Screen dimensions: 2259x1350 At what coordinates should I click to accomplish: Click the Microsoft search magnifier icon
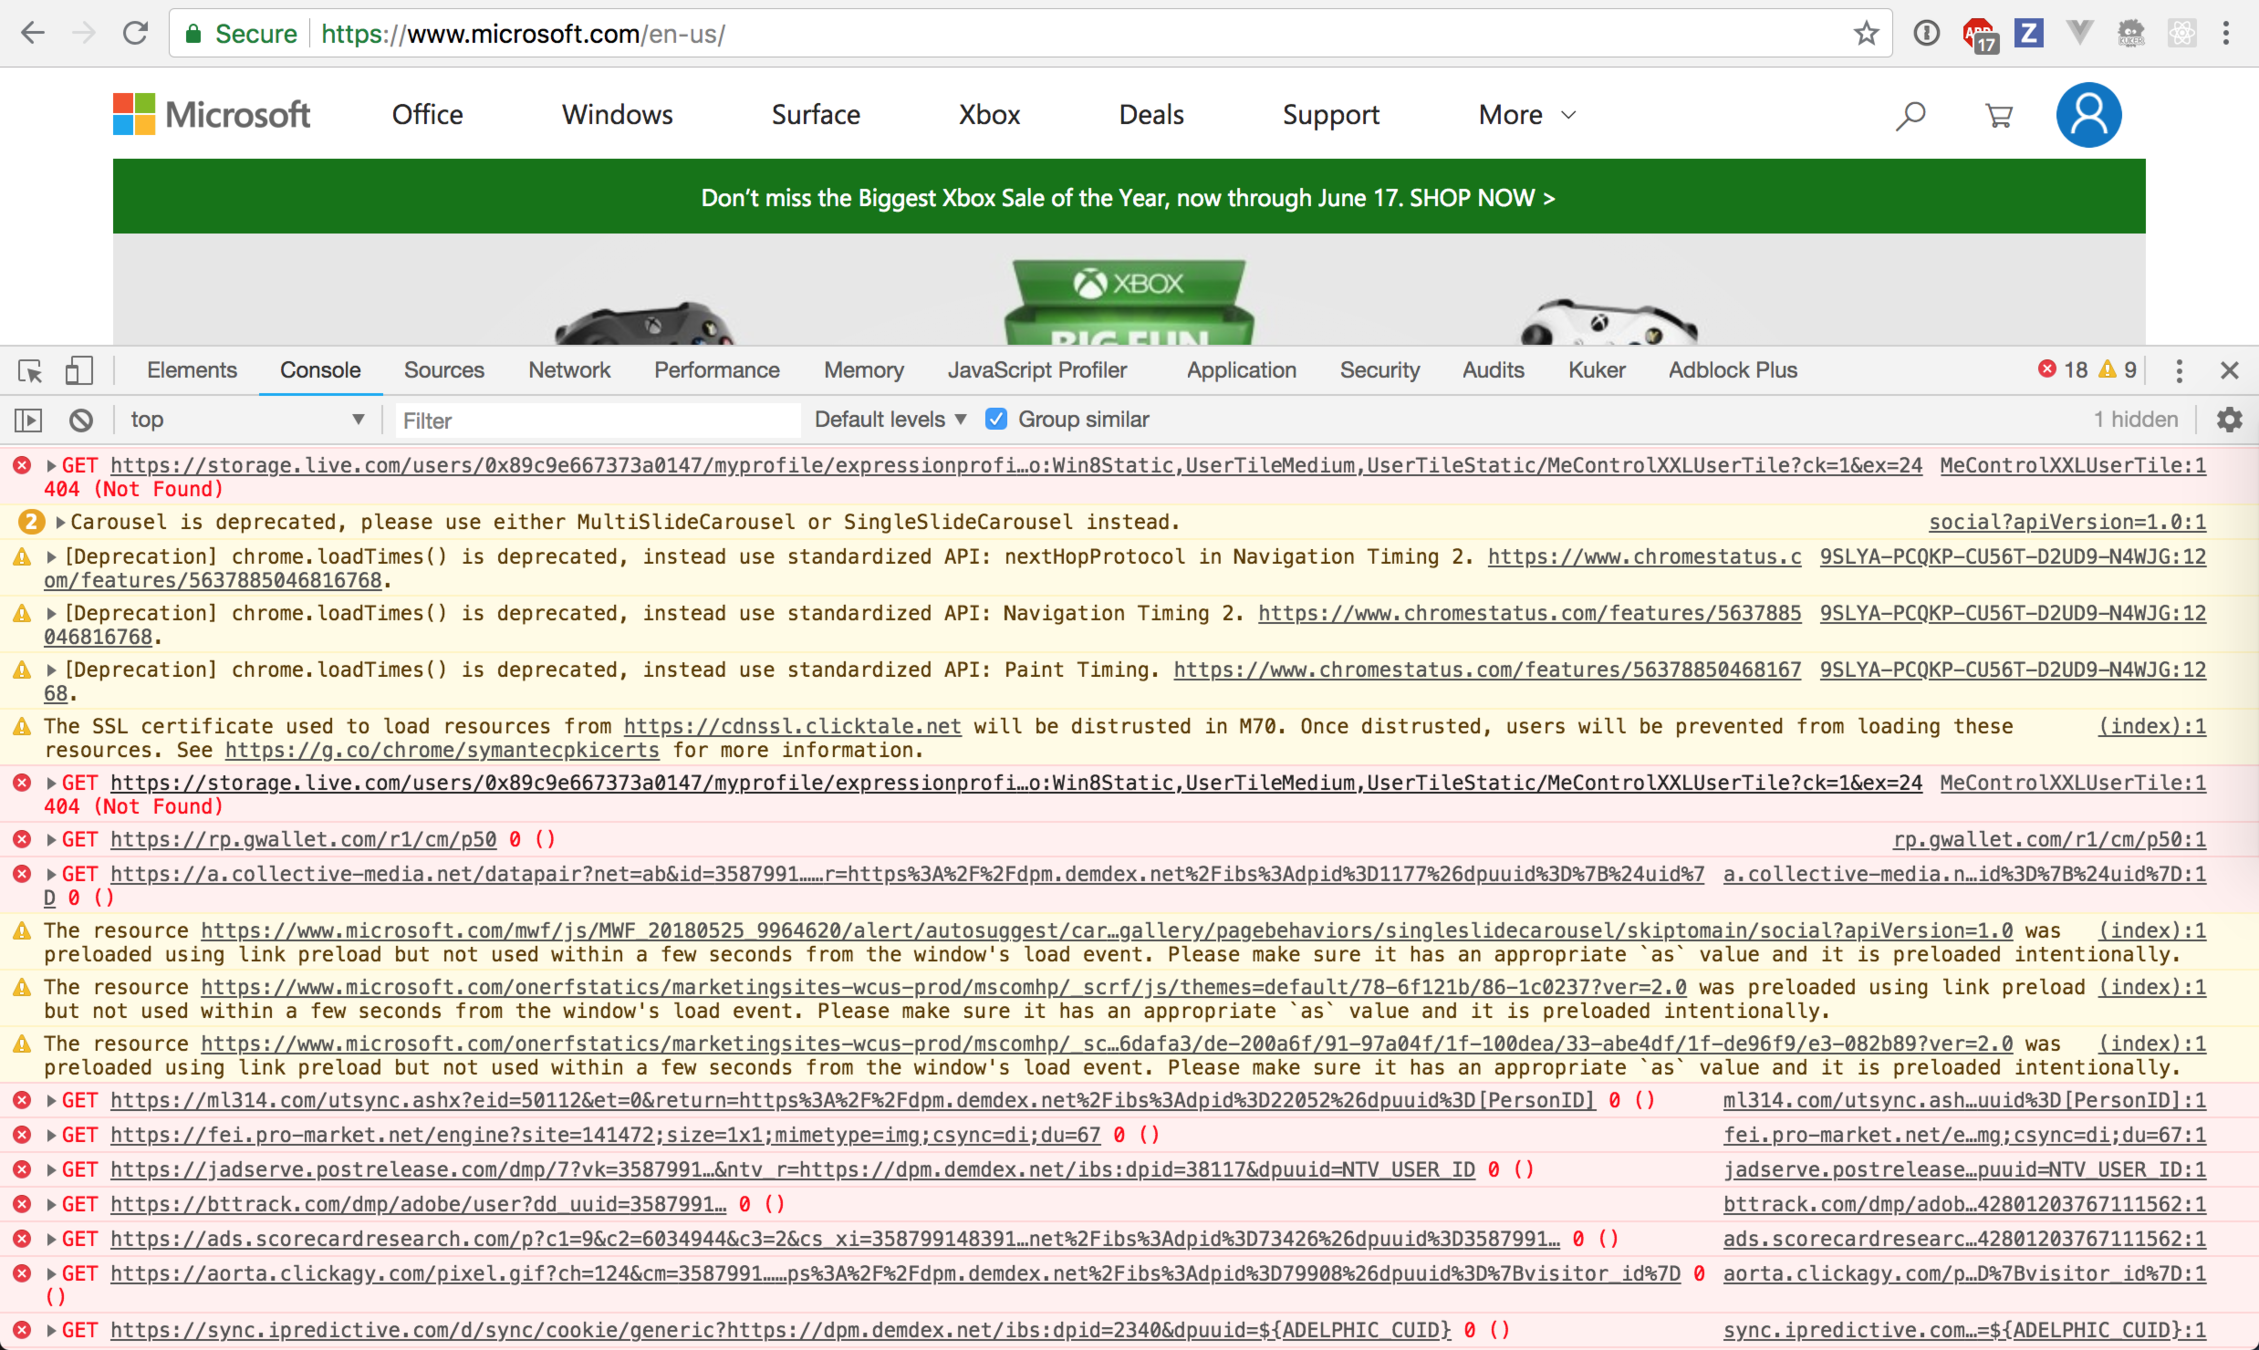[x=1910, y=116]
